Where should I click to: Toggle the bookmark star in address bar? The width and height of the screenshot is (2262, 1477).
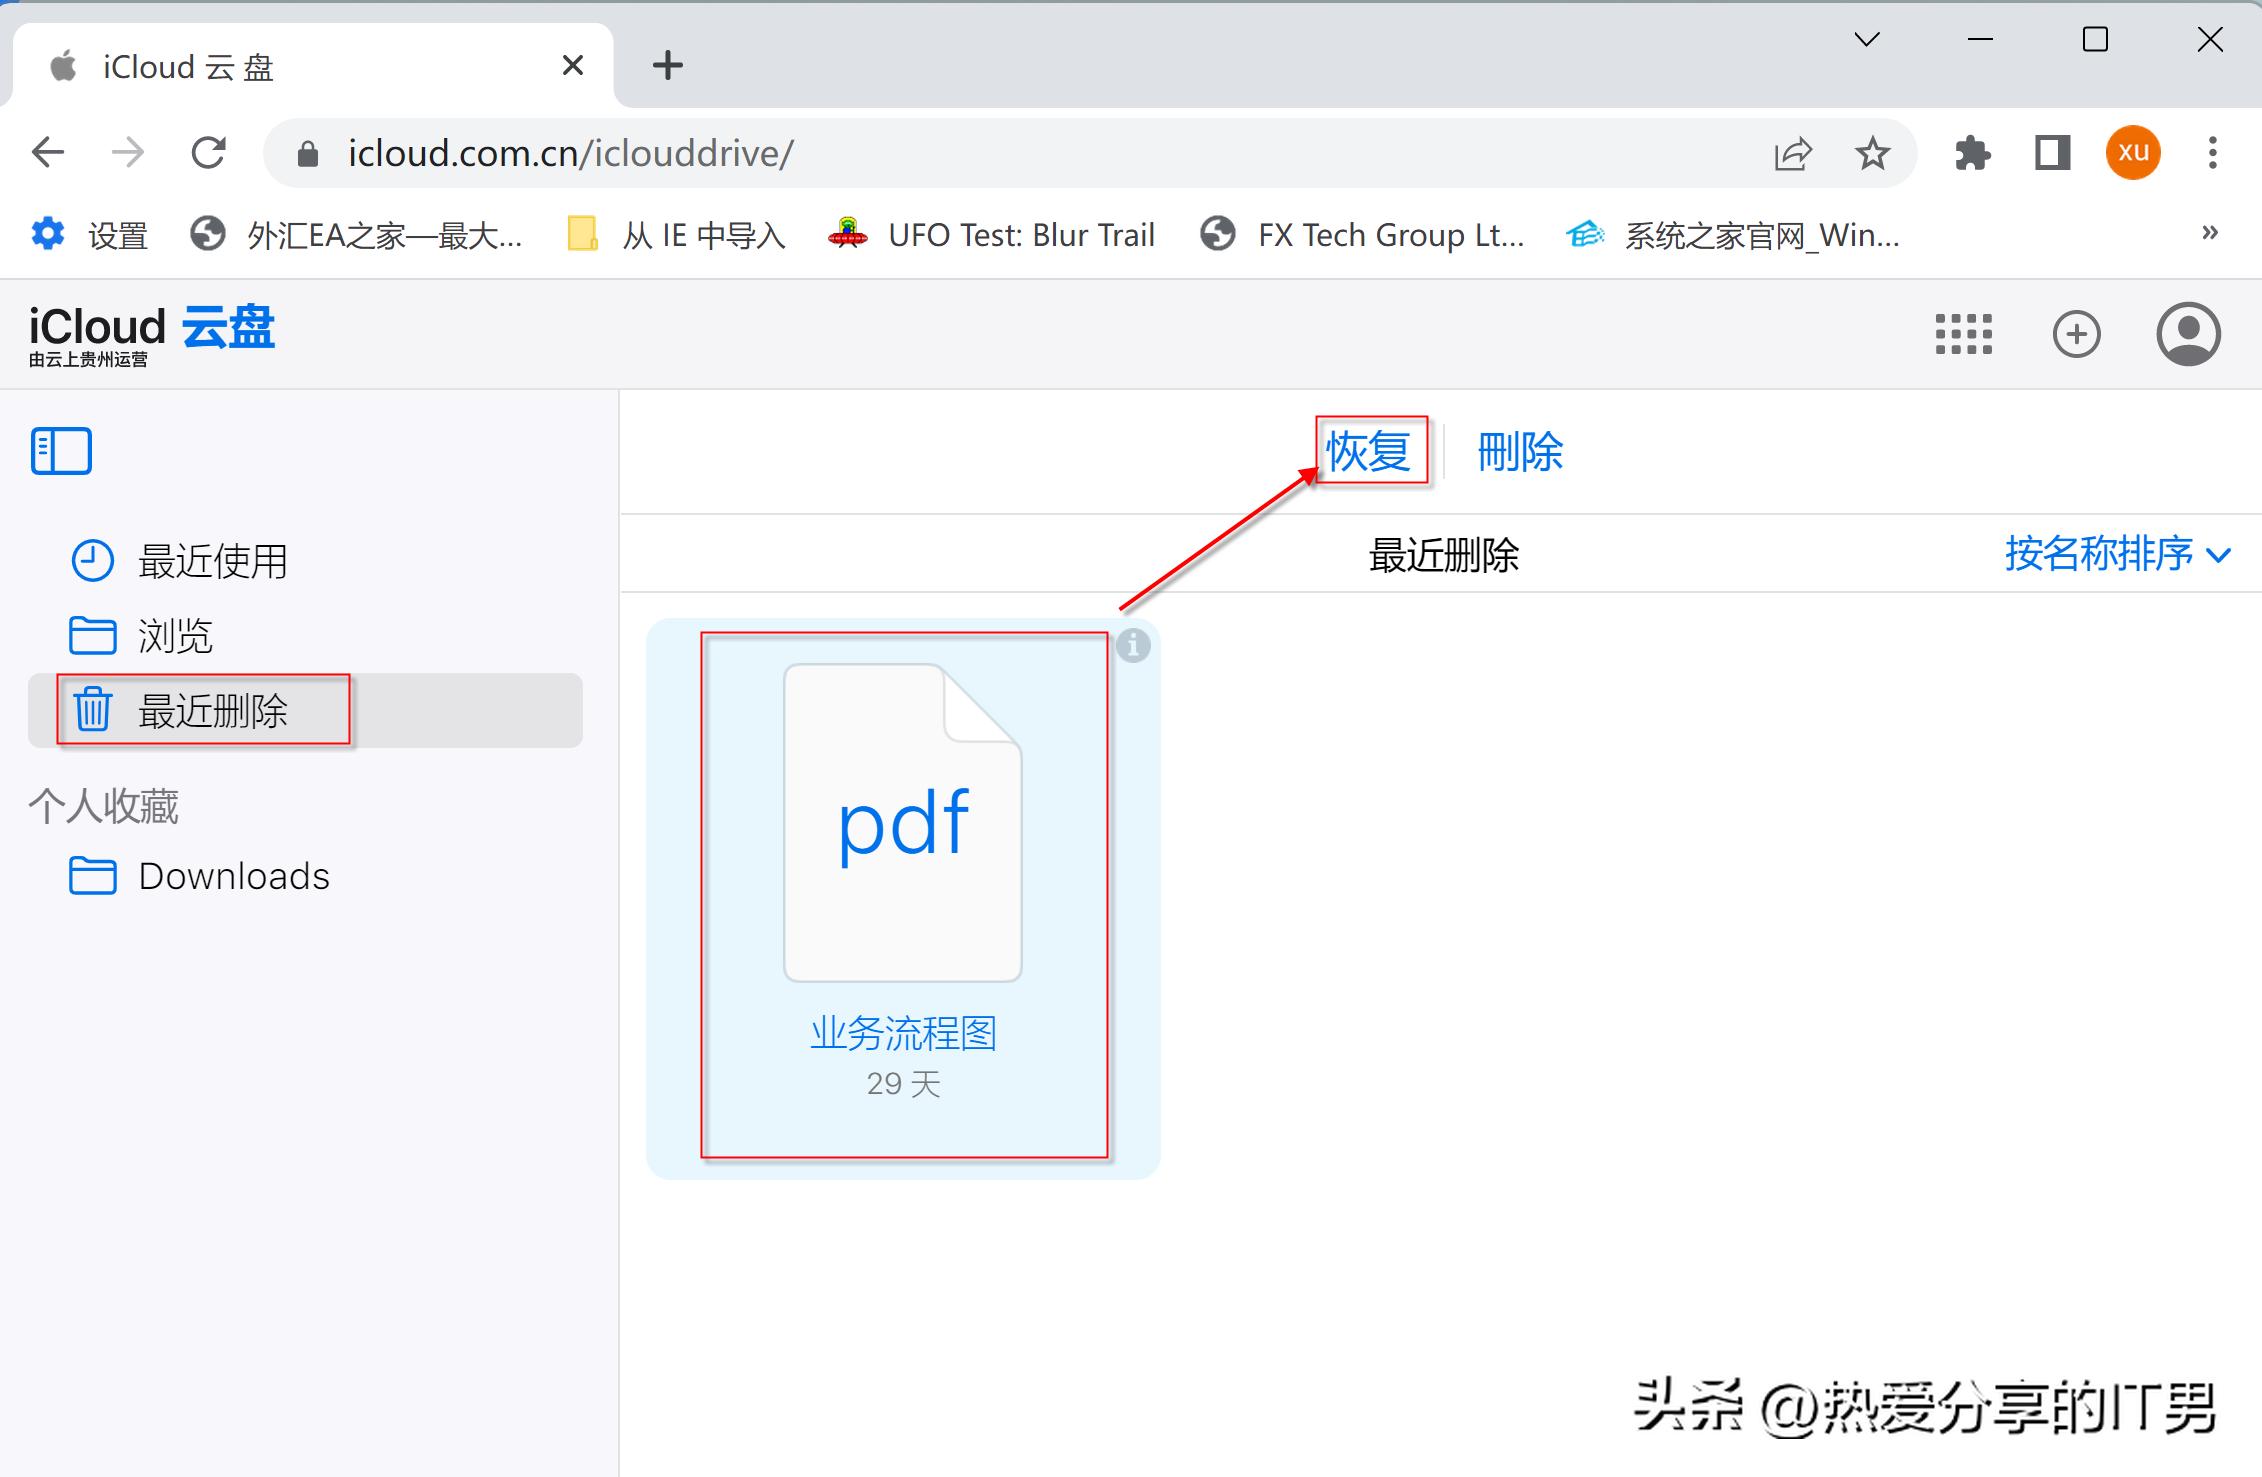[x=1872, y=152]
